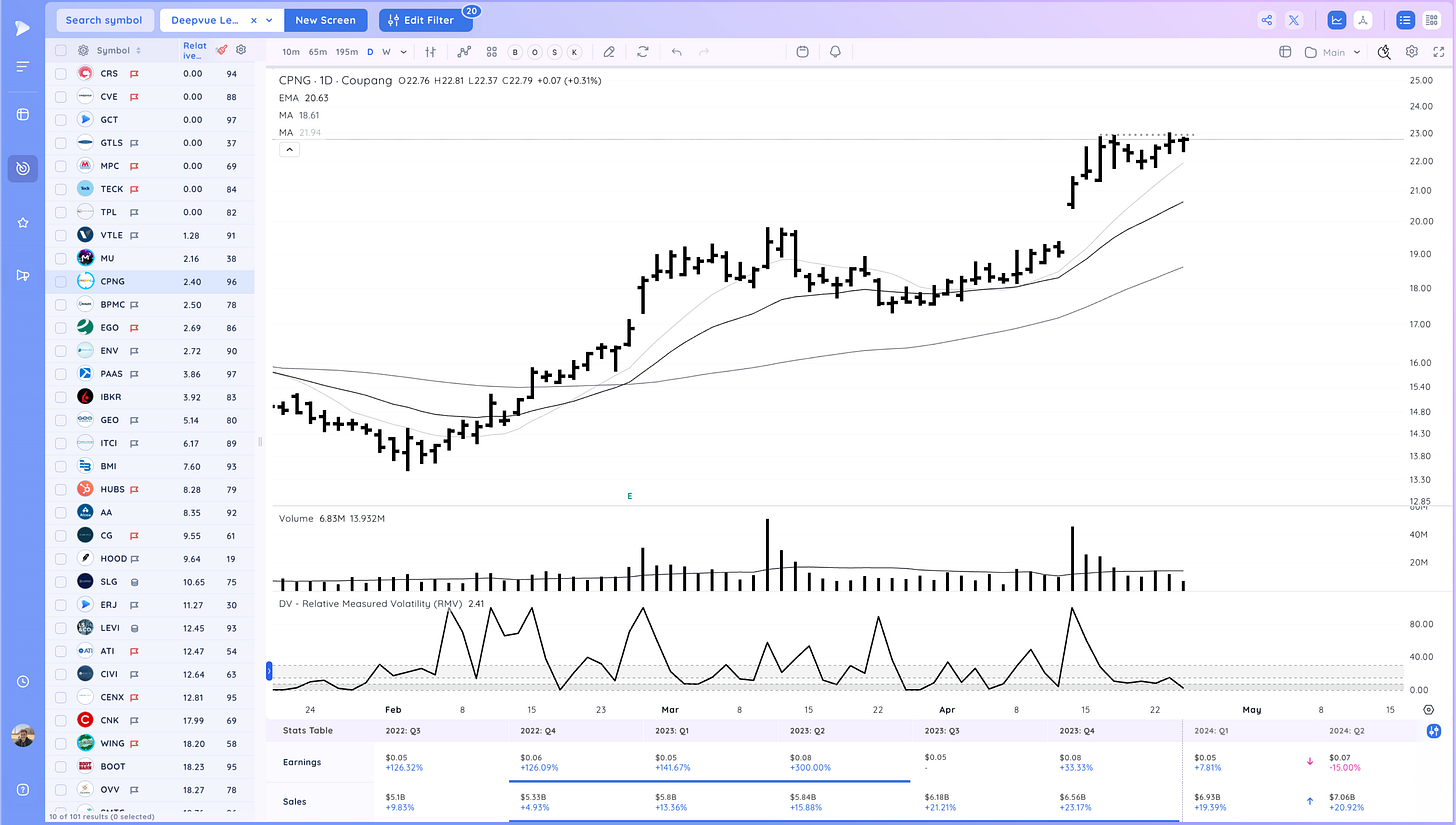Viewport: 1456px width, 825px height.
Task: Select the HOOD row in watchlist
Action: [149, 558]
